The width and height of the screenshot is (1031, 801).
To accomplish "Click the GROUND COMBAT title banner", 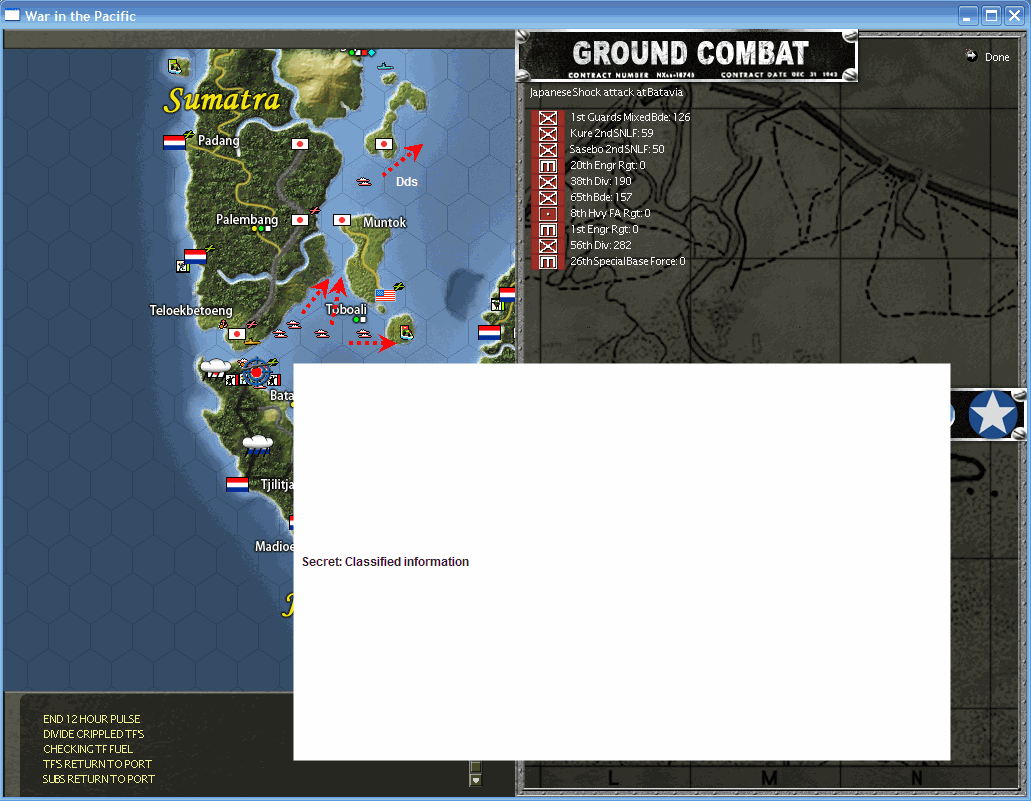I will tap(688, 56).
